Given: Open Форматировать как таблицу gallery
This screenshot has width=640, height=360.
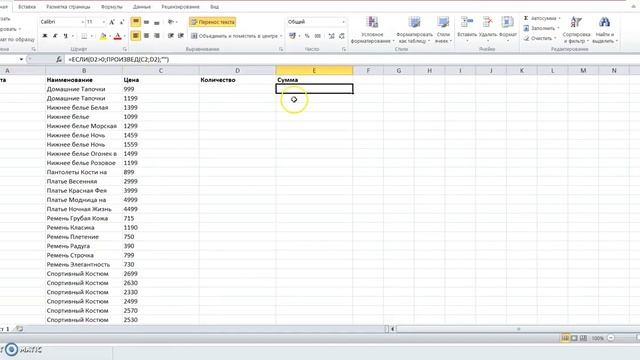Looking at the screenshot, I should coord(414,30).
